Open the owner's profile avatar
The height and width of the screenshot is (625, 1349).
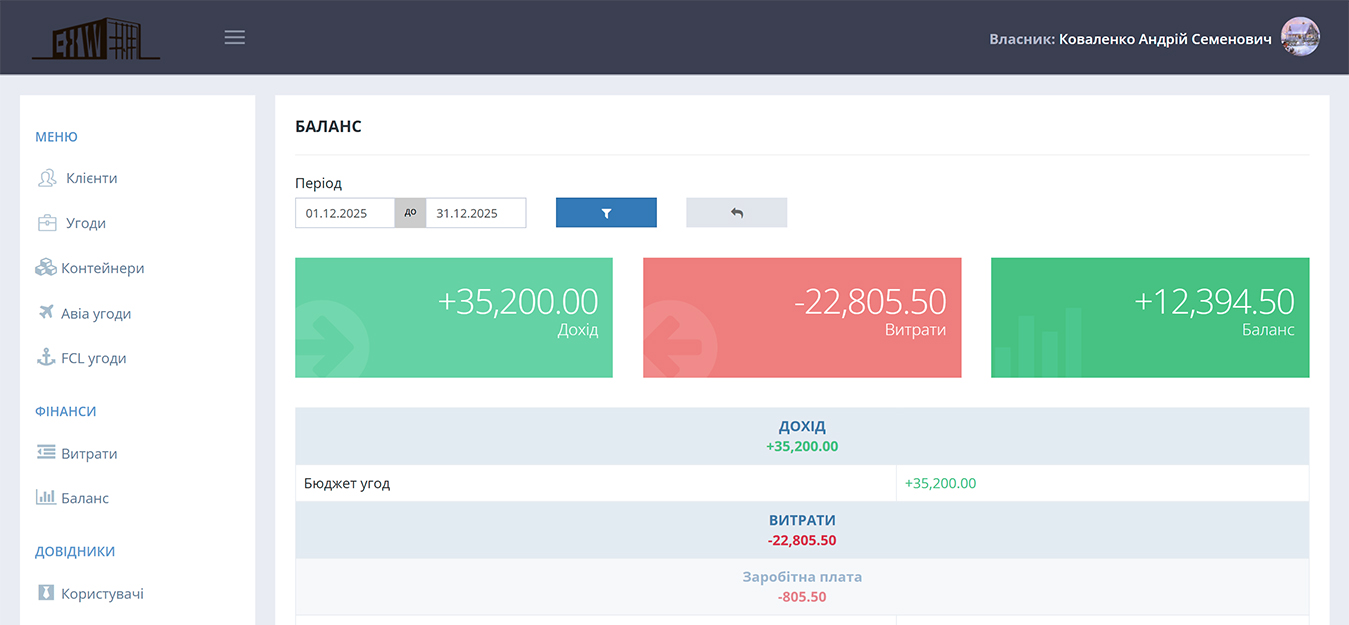1300,37
